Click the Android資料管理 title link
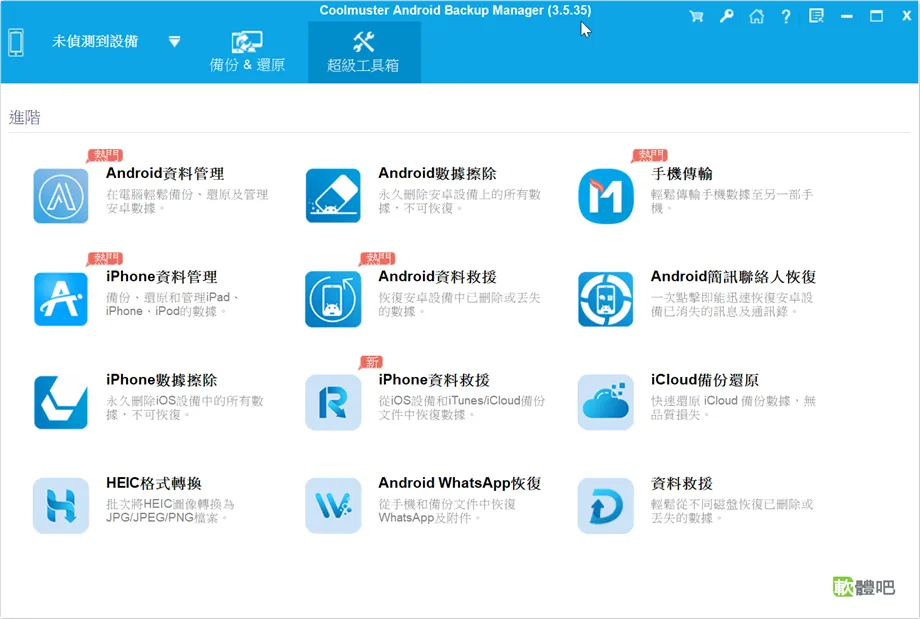Screen dimensions: 920x619 tap(165, 174)
